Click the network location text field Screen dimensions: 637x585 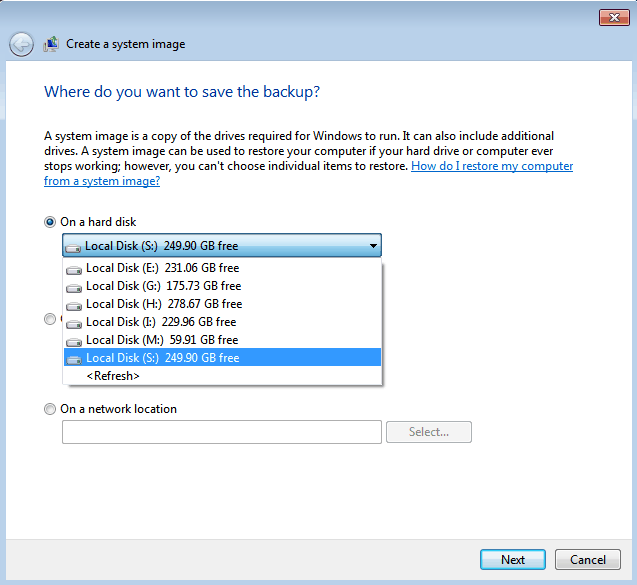[221, 432]
